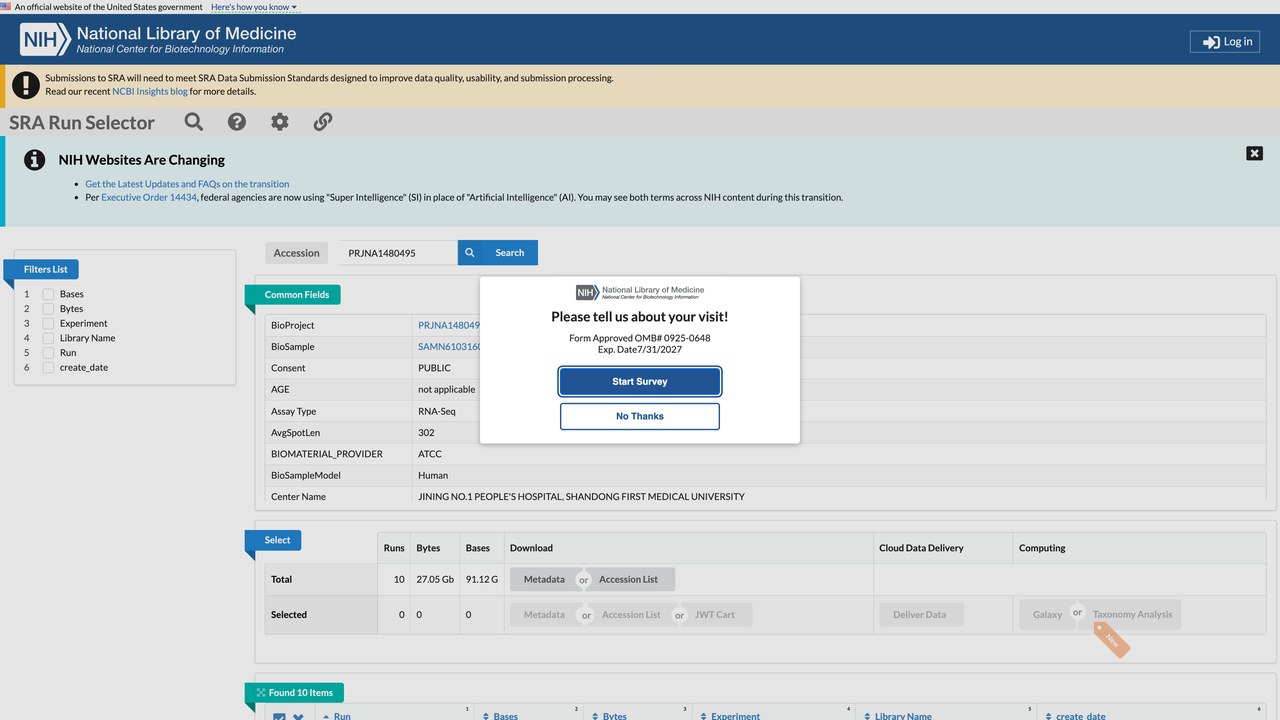Click the Found 10 Items label
The image size is (1280, 720).
point(300,692)
